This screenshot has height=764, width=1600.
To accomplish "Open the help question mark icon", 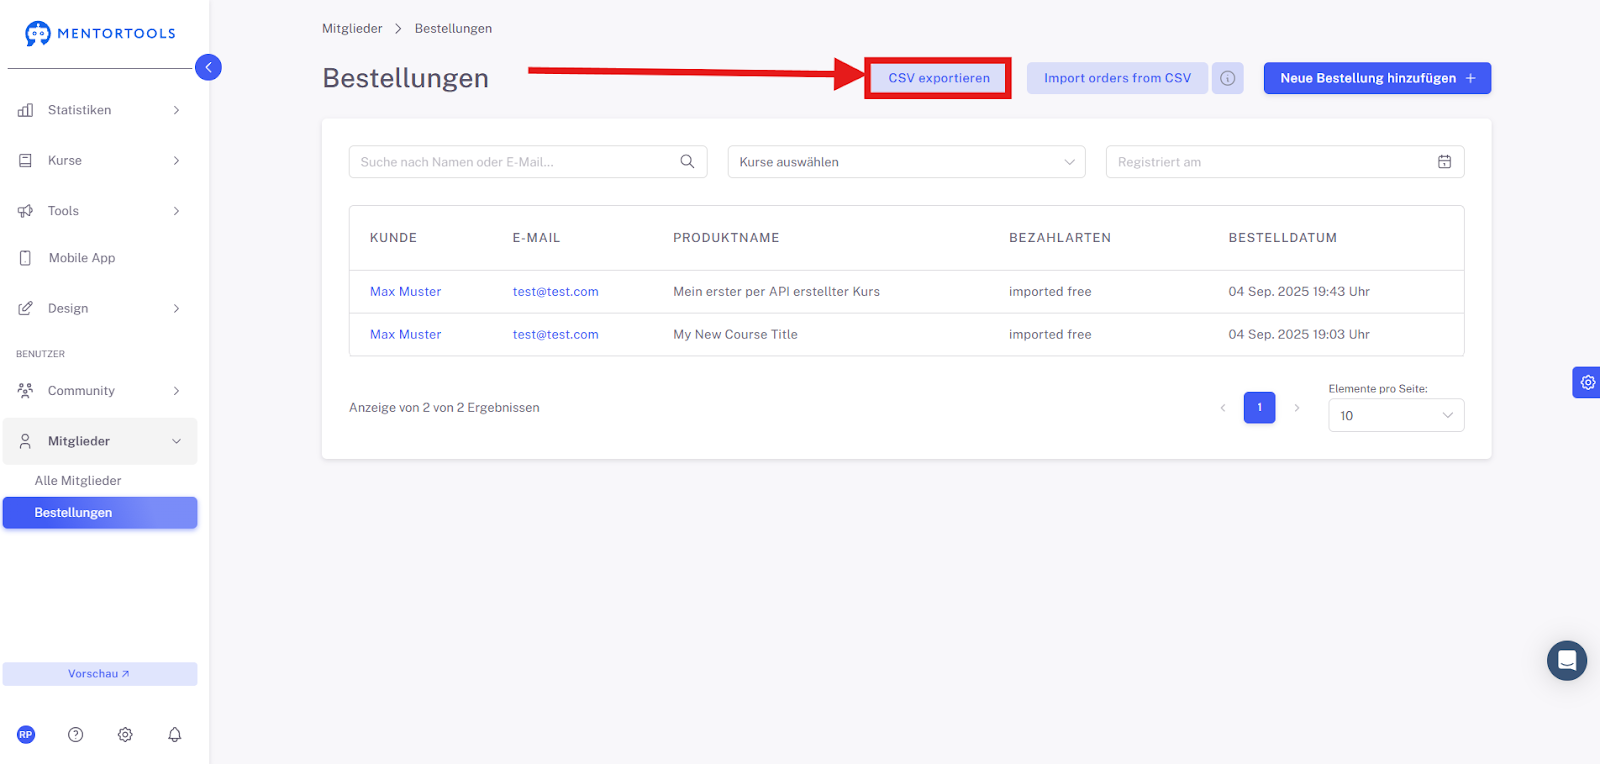I will (x=75, y=734).
